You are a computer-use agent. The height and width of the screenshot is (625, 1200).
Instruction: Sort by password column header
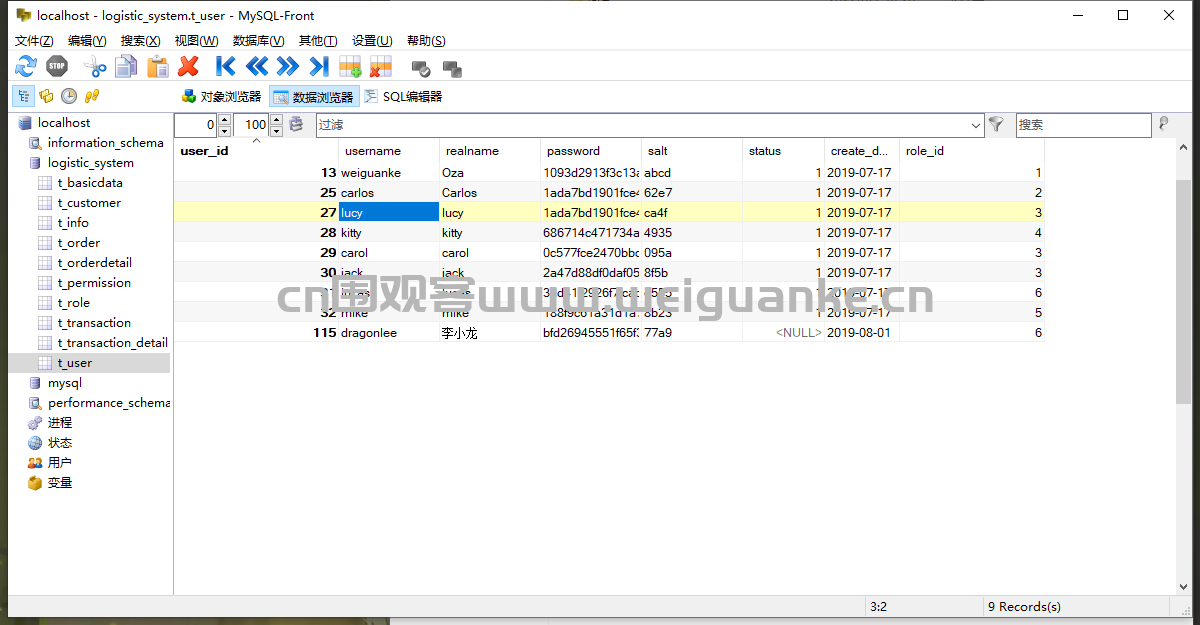coord(591,151)
